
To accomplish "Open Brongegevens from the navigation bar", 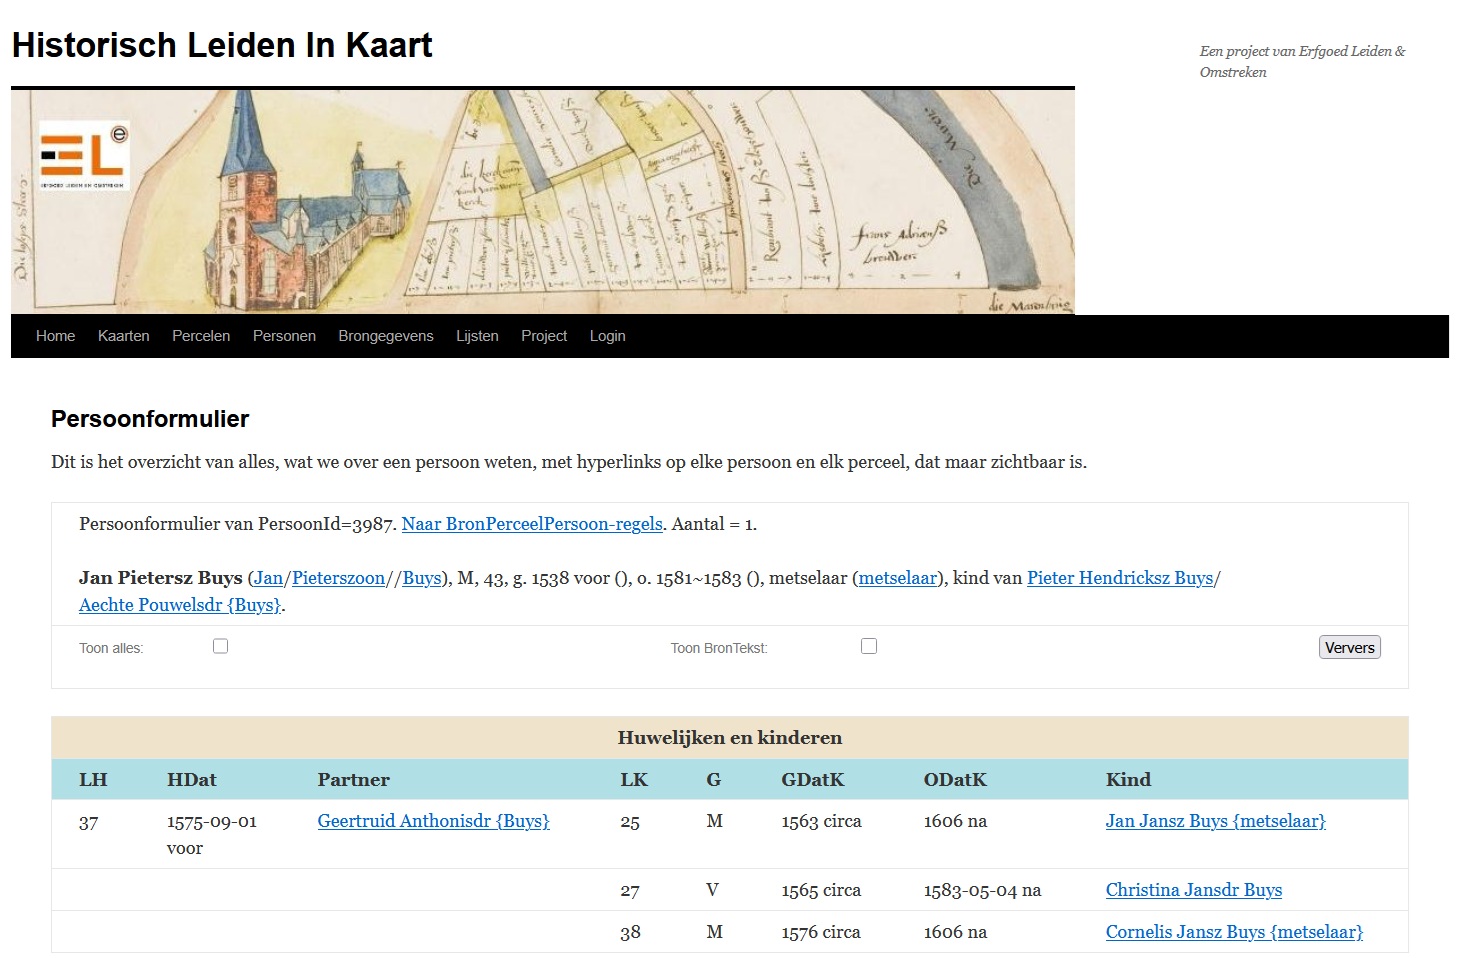I will click(x=386, y=336).
